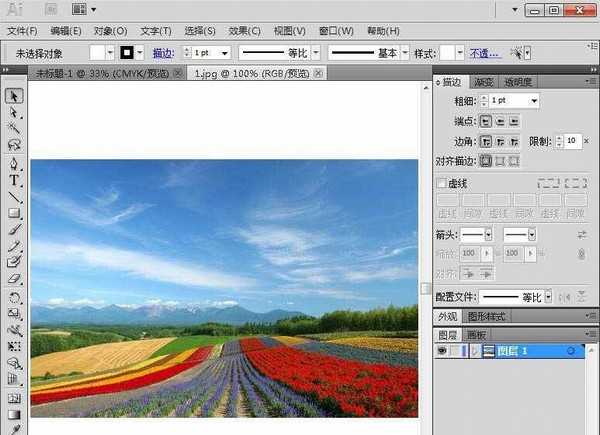Select the Pen tool
Viewport: 600px width, 435px height.
pyautogui.click(x=14, y=163)
